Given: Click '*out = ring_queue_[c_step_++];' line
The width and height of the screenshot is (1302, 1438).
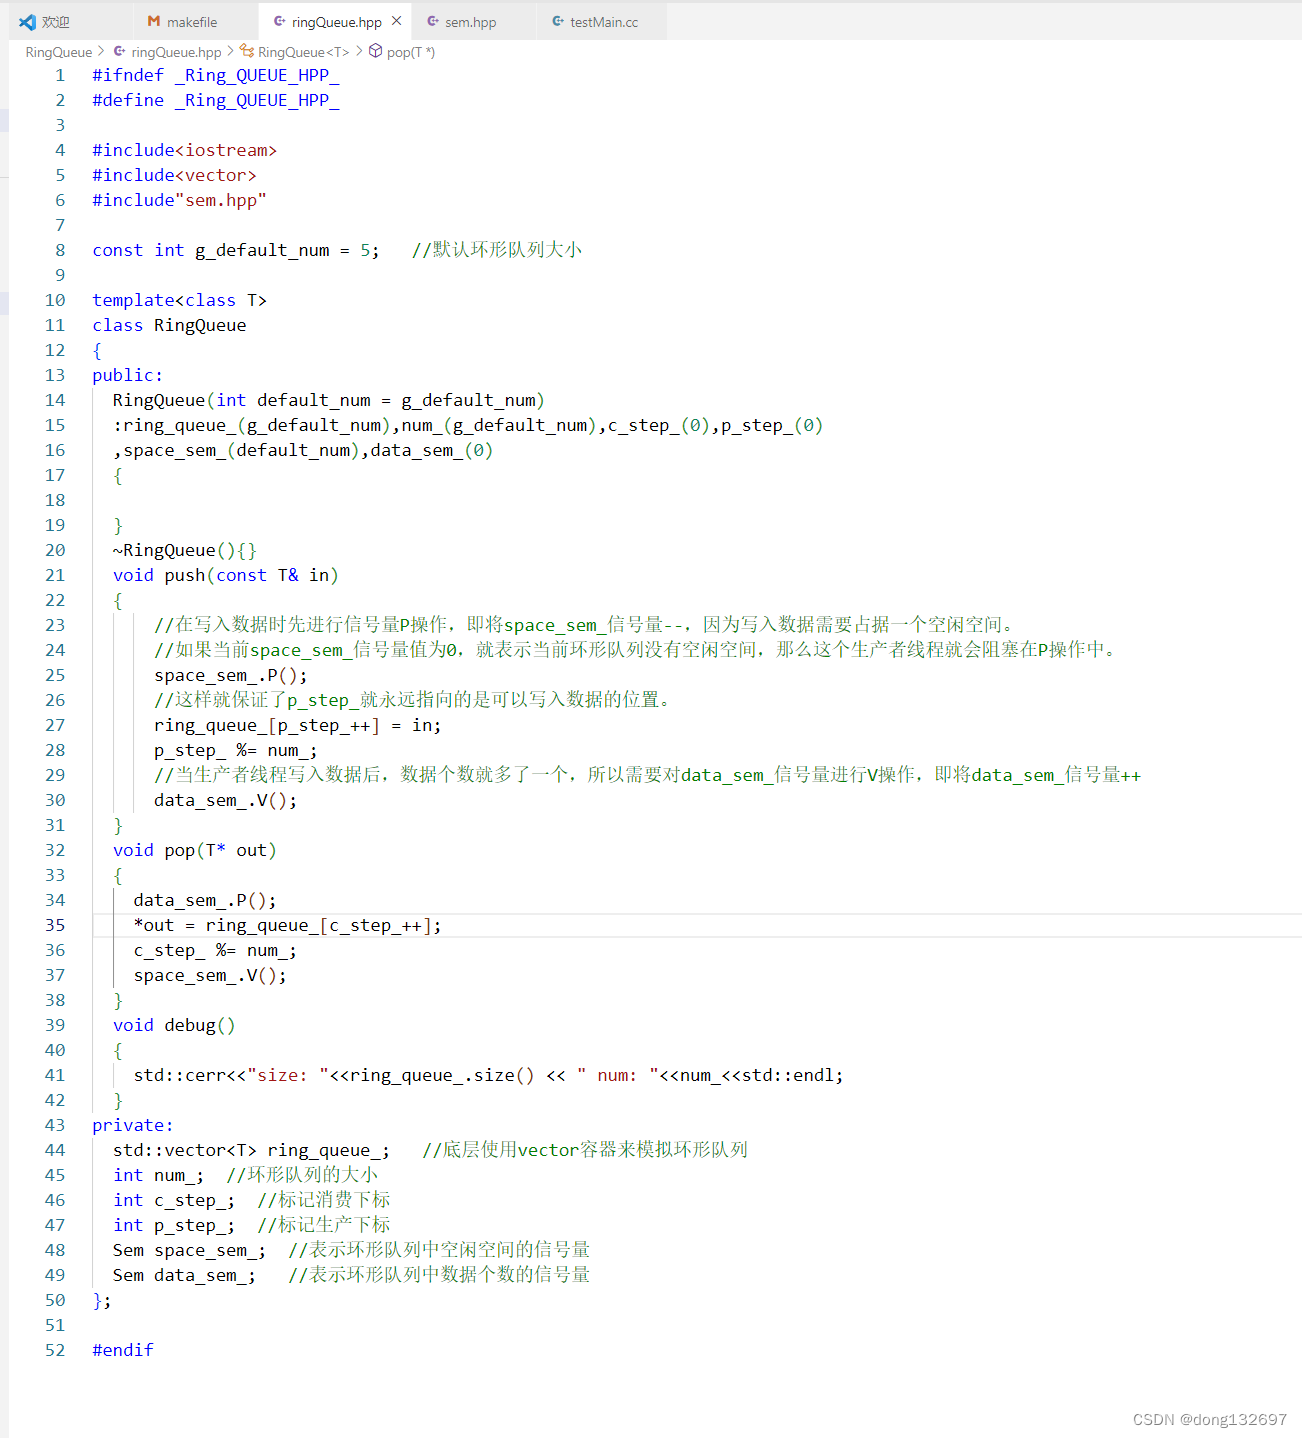Looking at the screenshot, I should 288,925.
